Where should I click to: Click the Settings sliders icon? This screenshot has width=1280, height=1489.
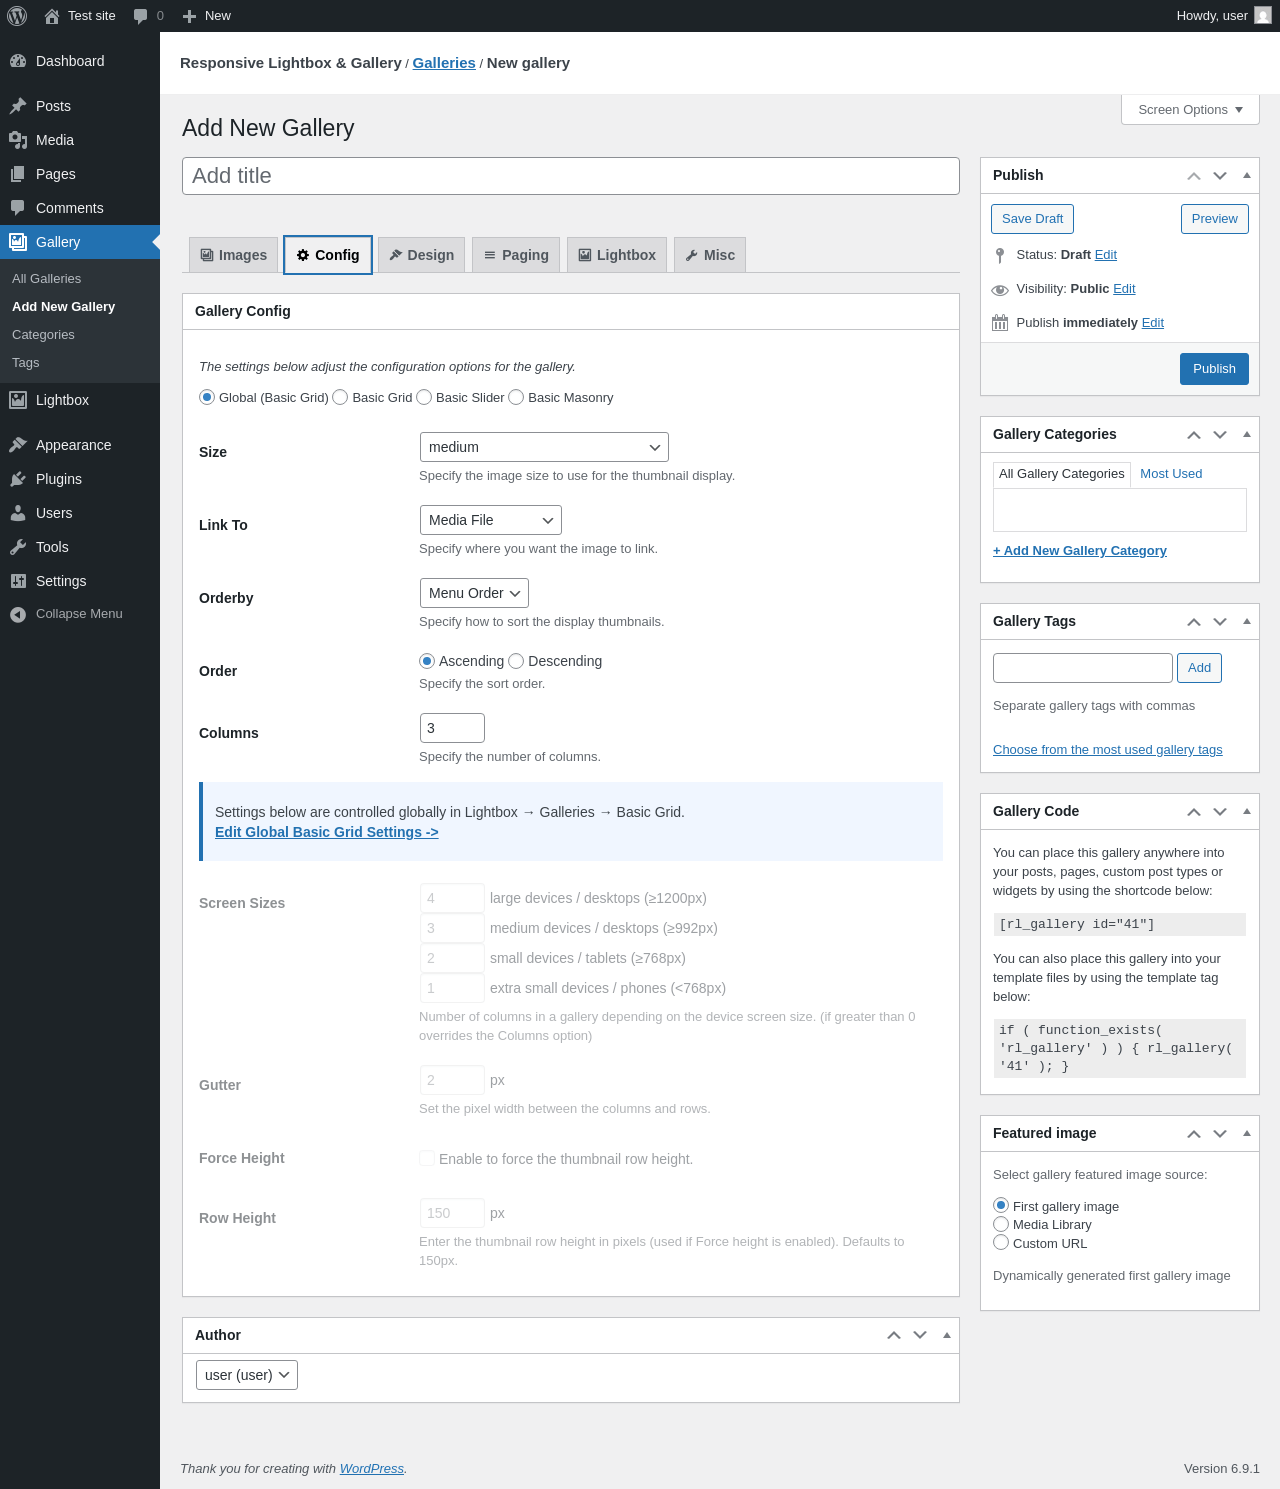click(x=18, y=581)
